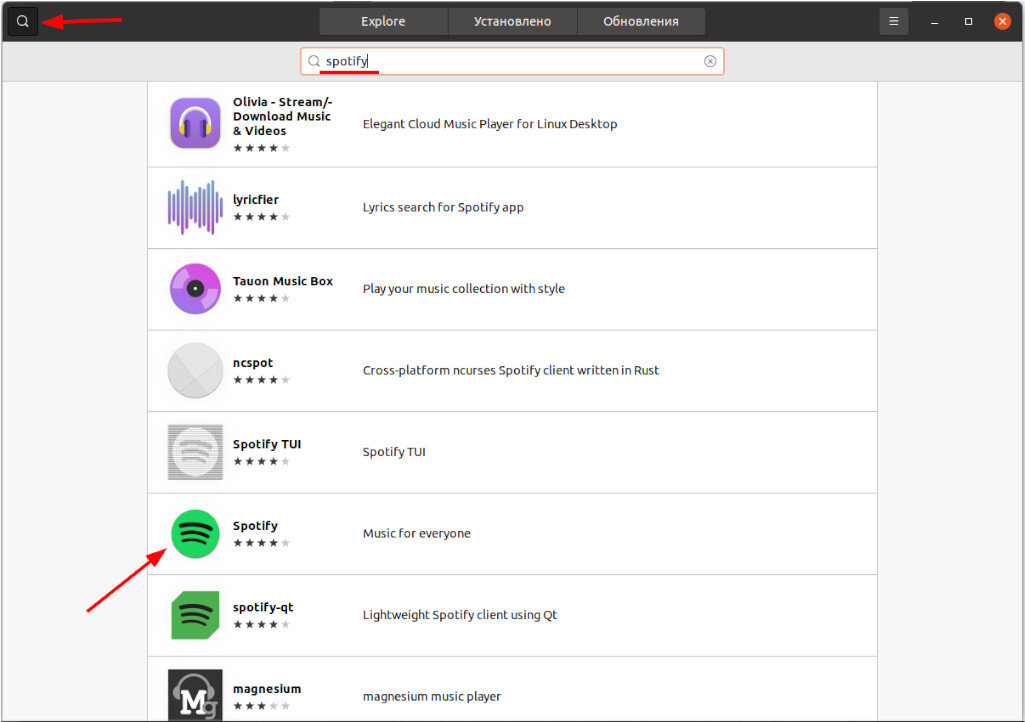
Task: Open the Tauon Music Box title
Action: pyautogui.click(x=283, y=281)
